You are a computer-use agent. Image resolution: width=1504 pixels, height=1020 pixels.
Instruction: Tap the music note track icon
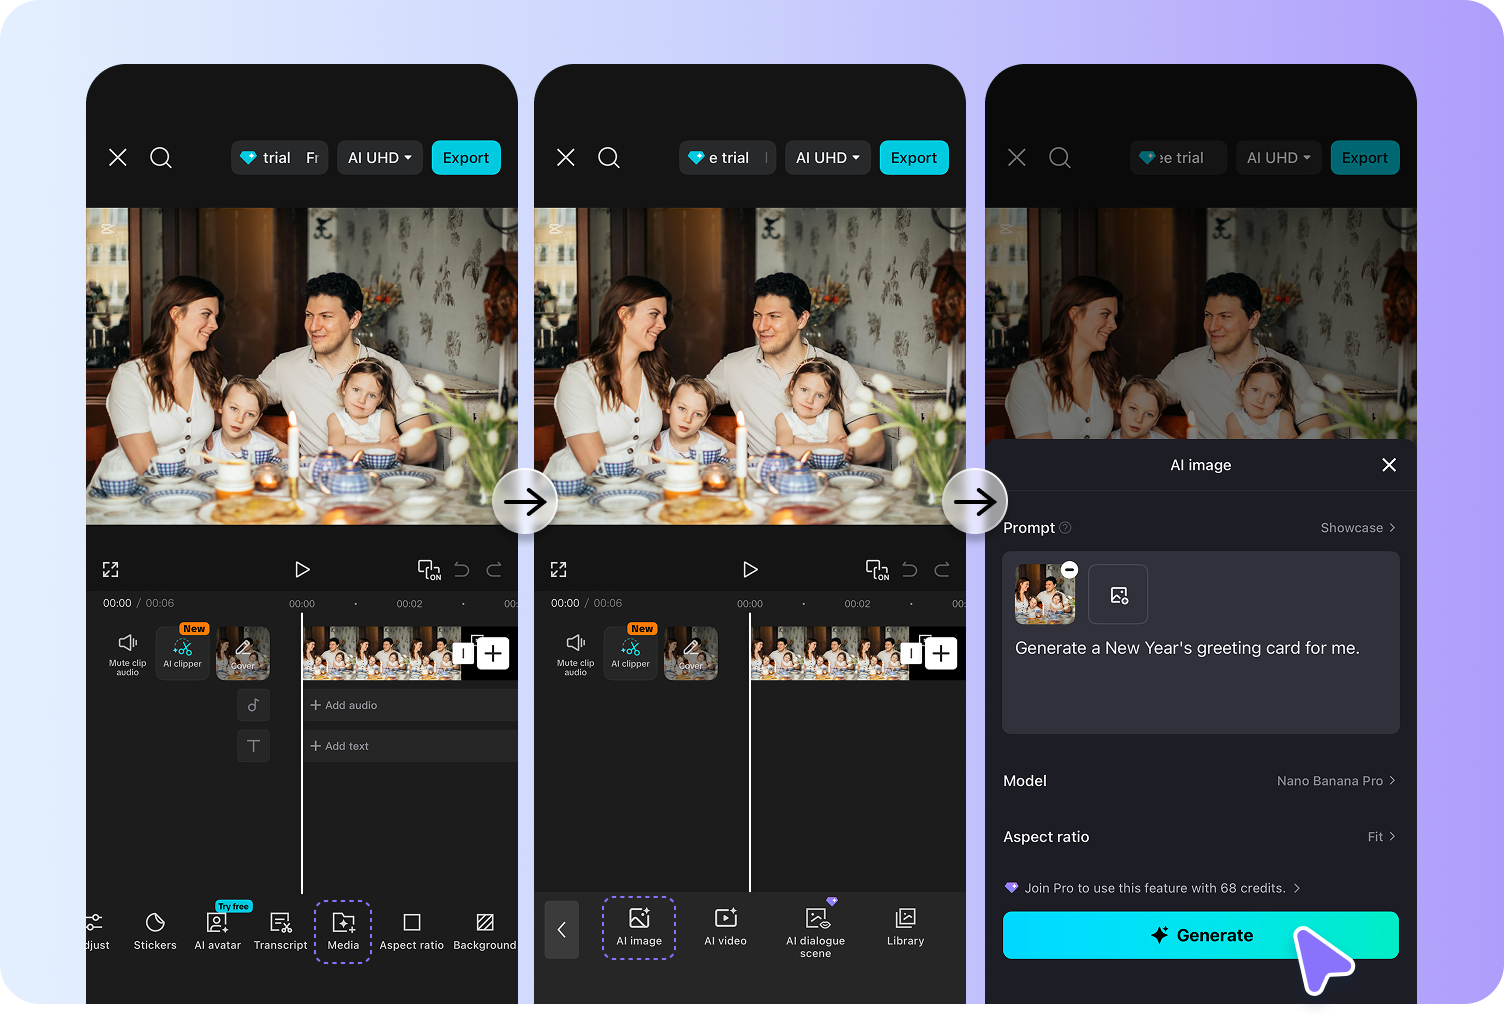253,705
